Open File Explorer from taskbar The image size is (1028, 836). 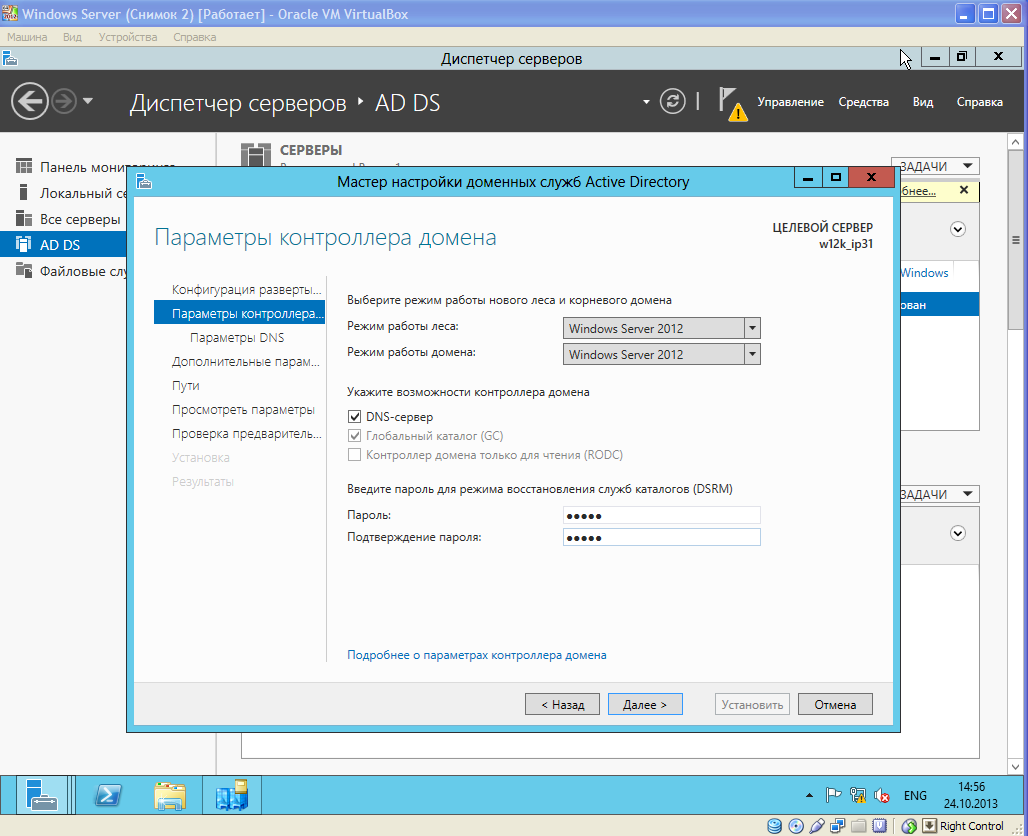[170, 795]
